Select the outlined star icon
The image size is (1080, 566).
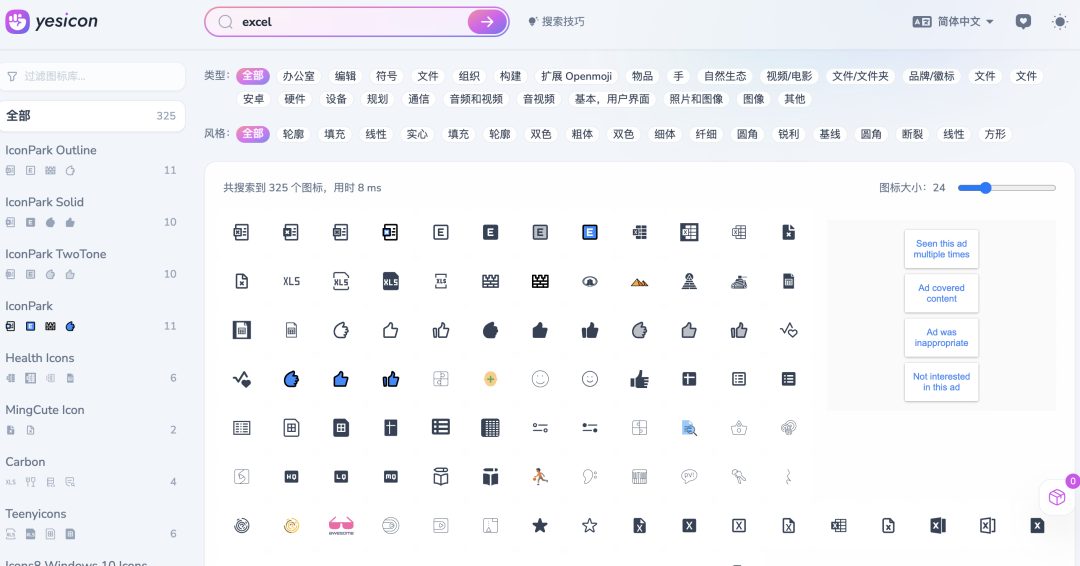(x=590, y=526)
